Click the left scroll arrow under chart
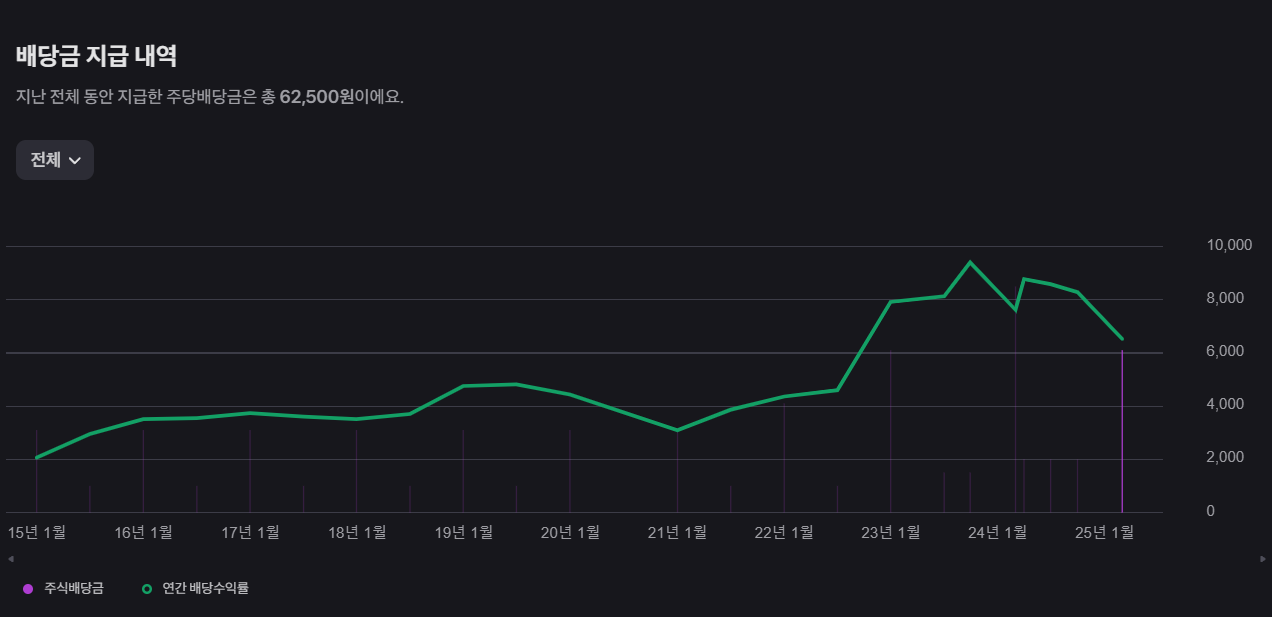This screenshot has width=1272, height=617. tap(10, 558)
